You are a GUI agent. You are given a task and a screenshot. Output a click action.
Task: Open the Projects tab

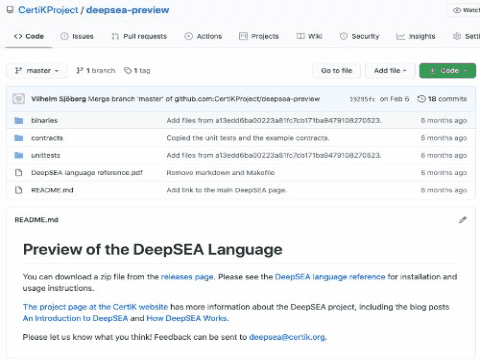tap(259, 36)
